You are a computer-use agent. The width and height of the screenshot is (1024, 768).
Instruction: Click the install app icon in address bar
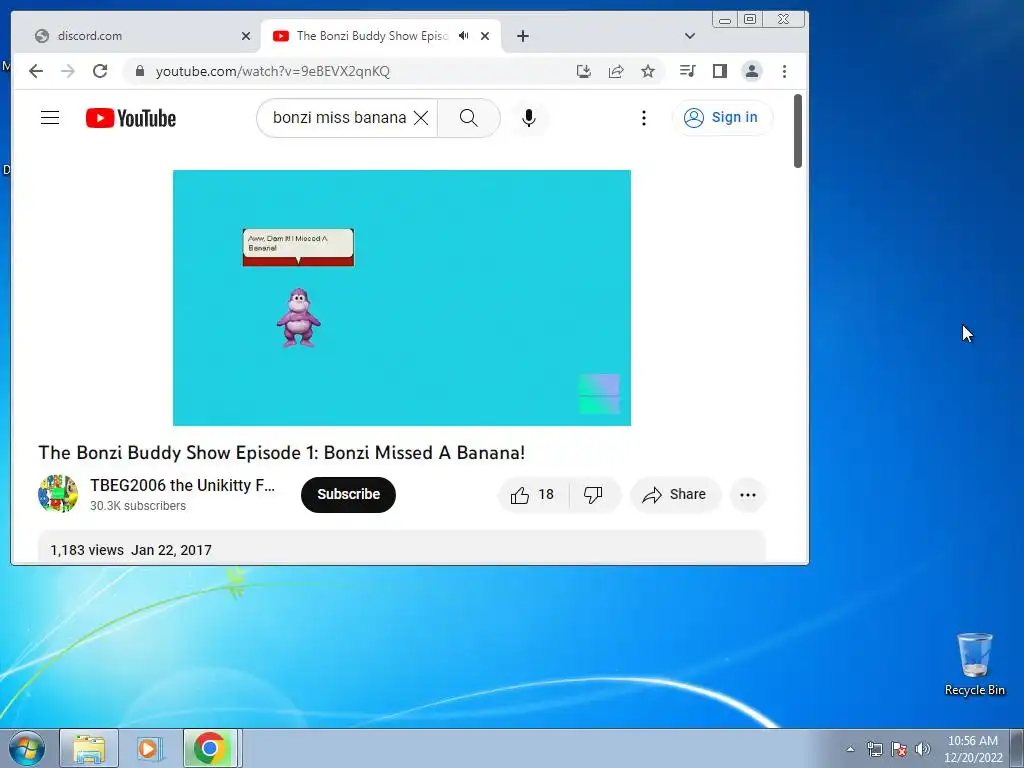(584, 71)
